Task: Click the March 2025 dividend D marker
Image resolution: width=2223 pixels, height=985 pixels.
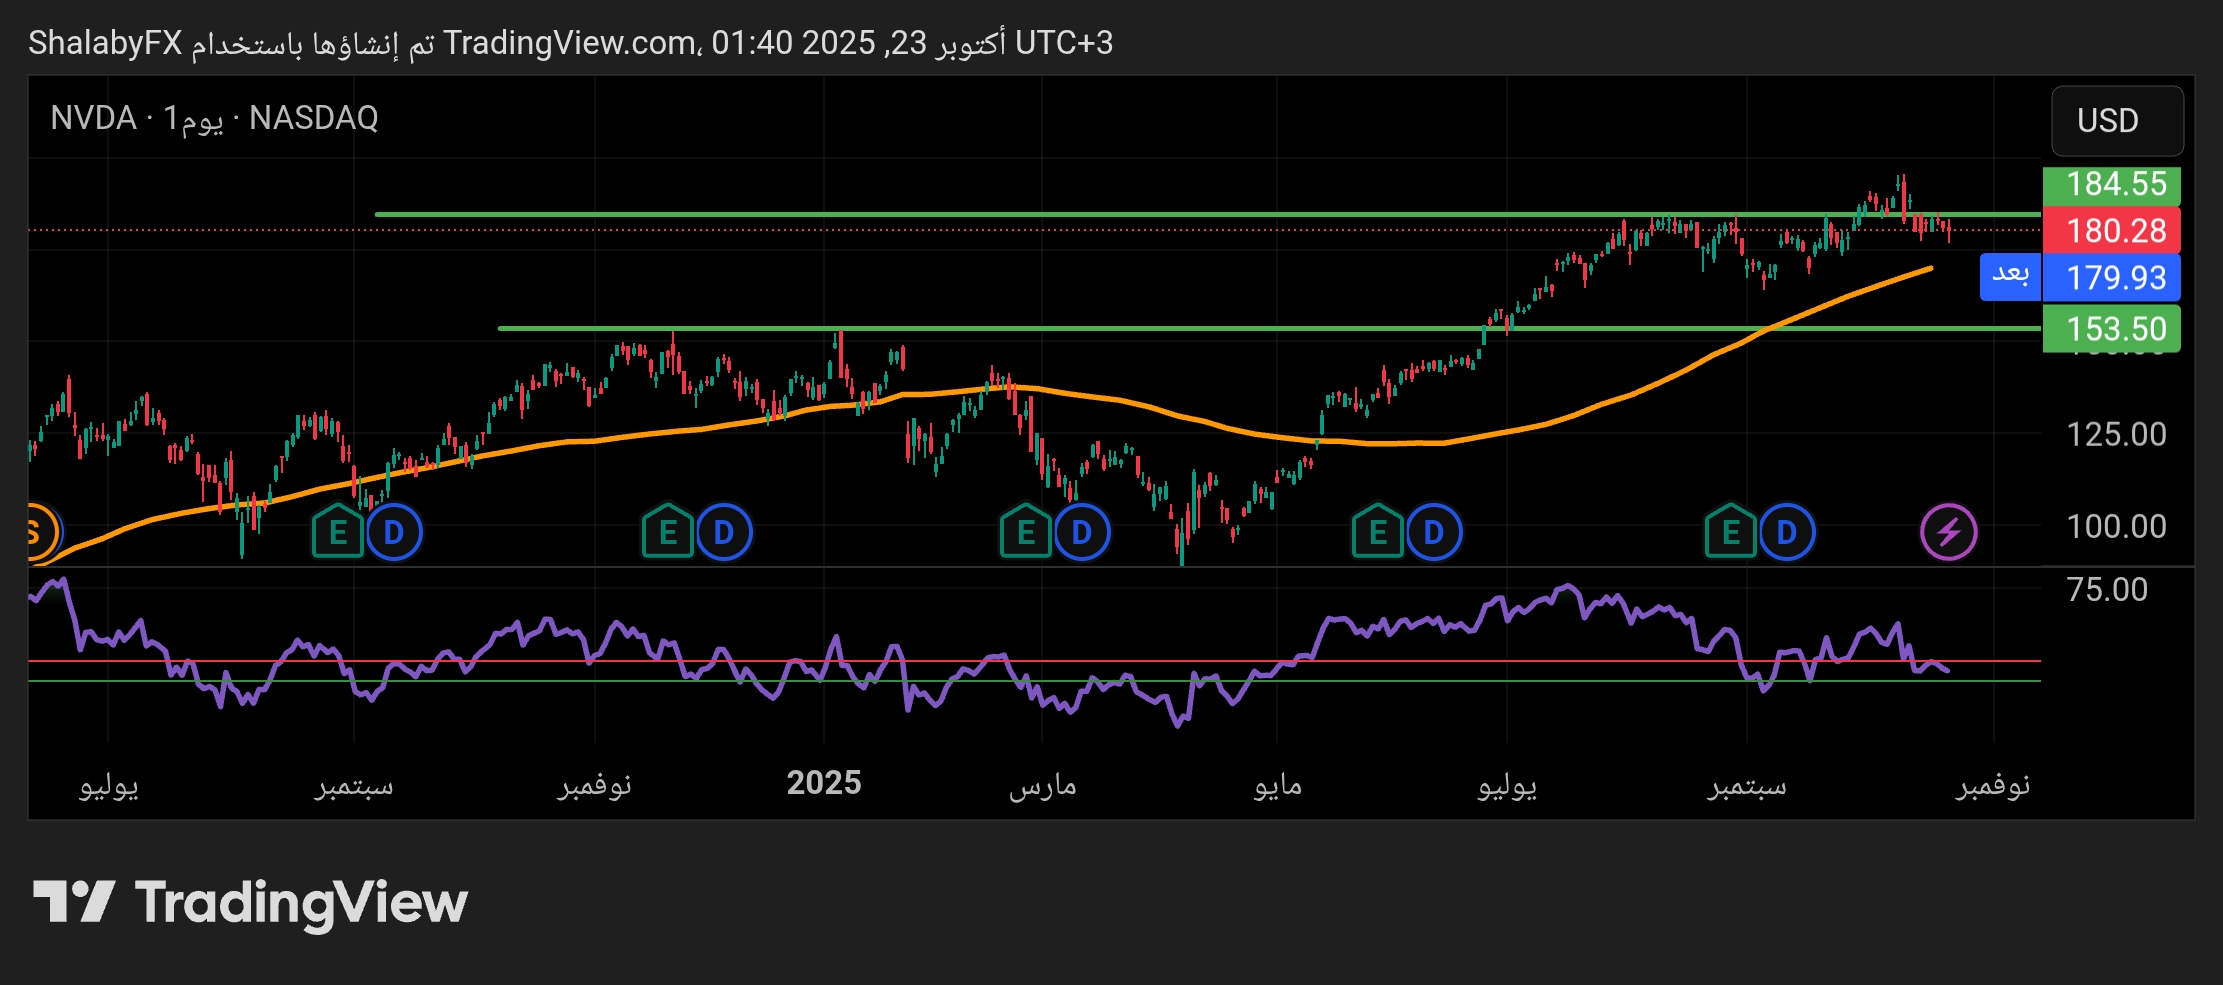Action: [x=1082, y=532]
